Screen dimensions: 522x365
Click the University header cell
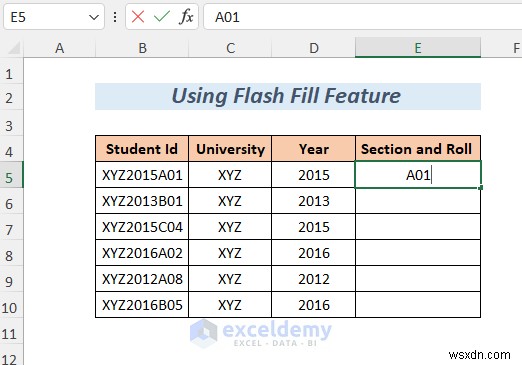point(230,149)
